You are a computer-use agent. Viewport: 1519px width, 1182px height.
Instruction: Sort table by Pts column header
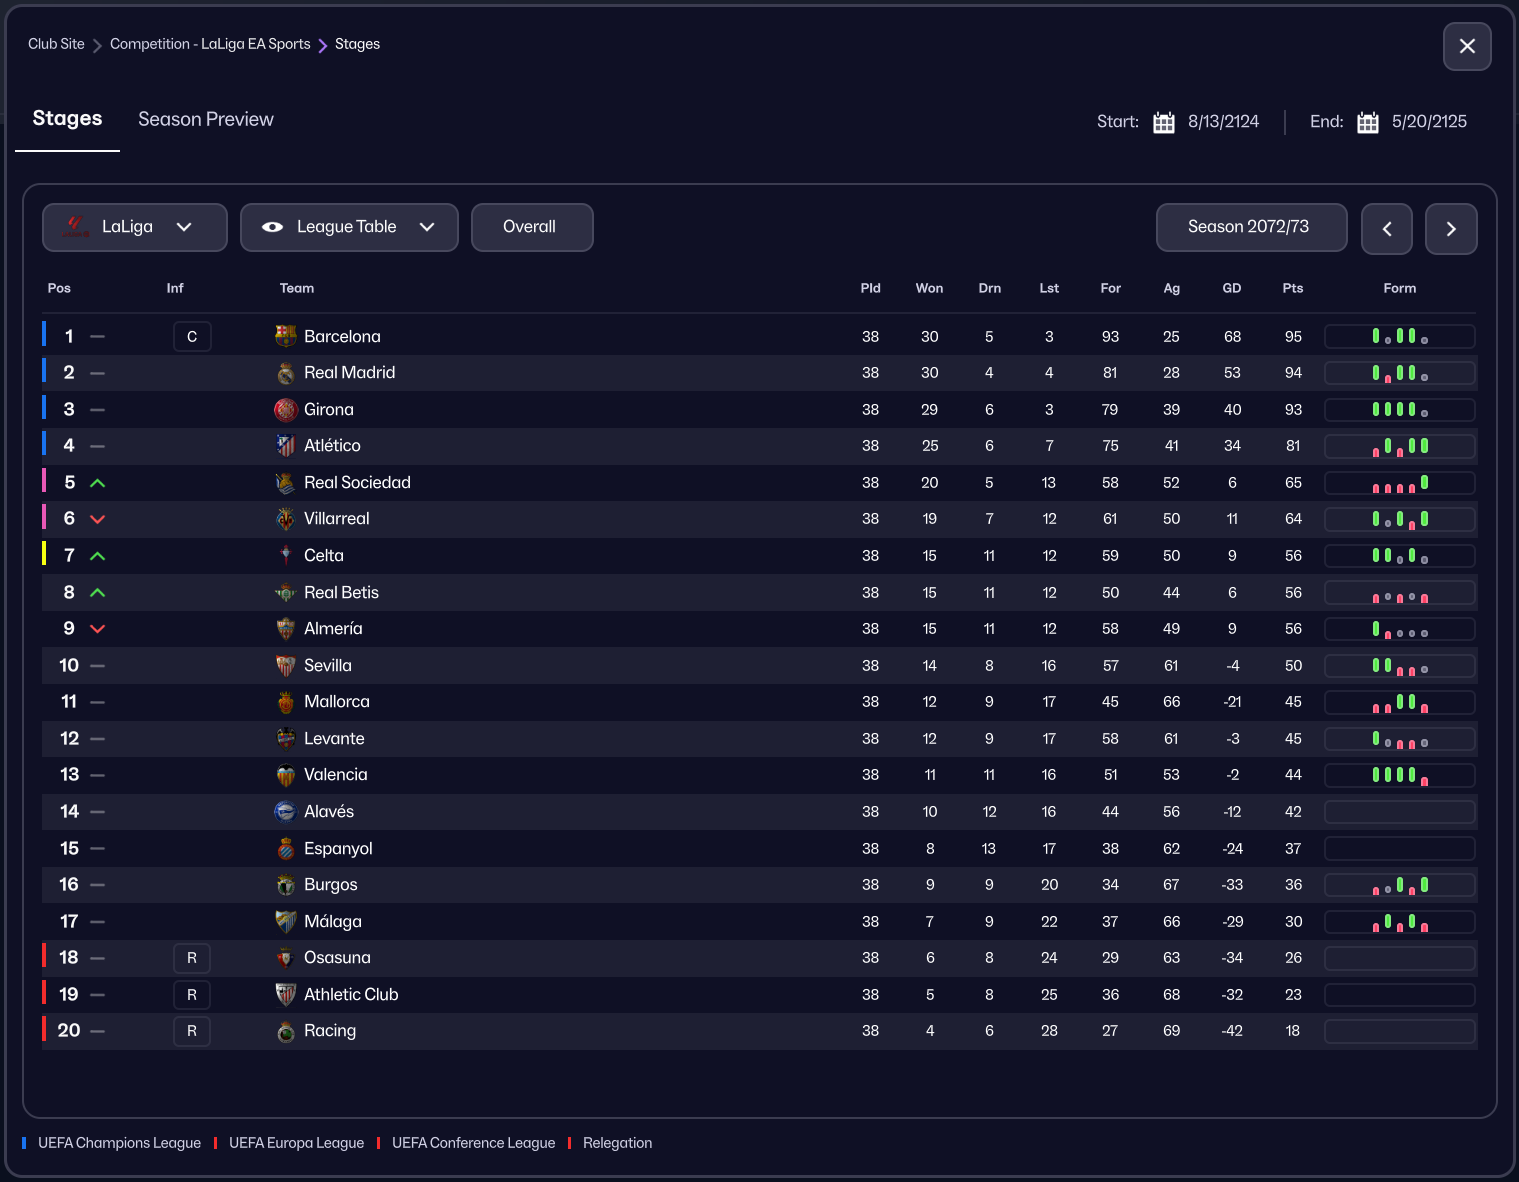pyautogui.click(x=1293, y=288)
